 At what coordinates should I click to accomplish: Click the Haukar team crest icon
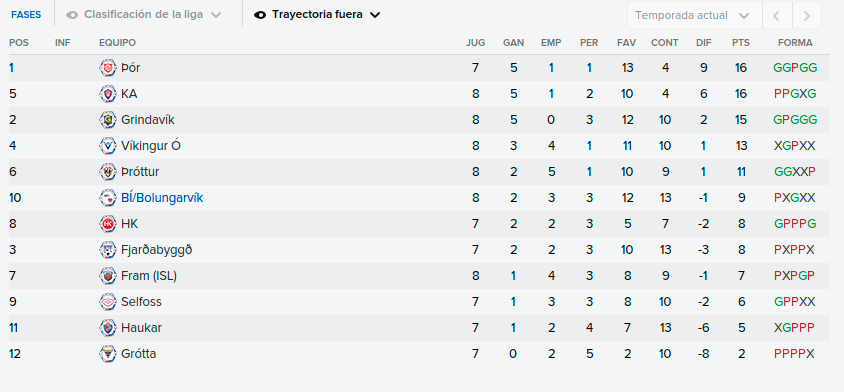coord(108,327)
